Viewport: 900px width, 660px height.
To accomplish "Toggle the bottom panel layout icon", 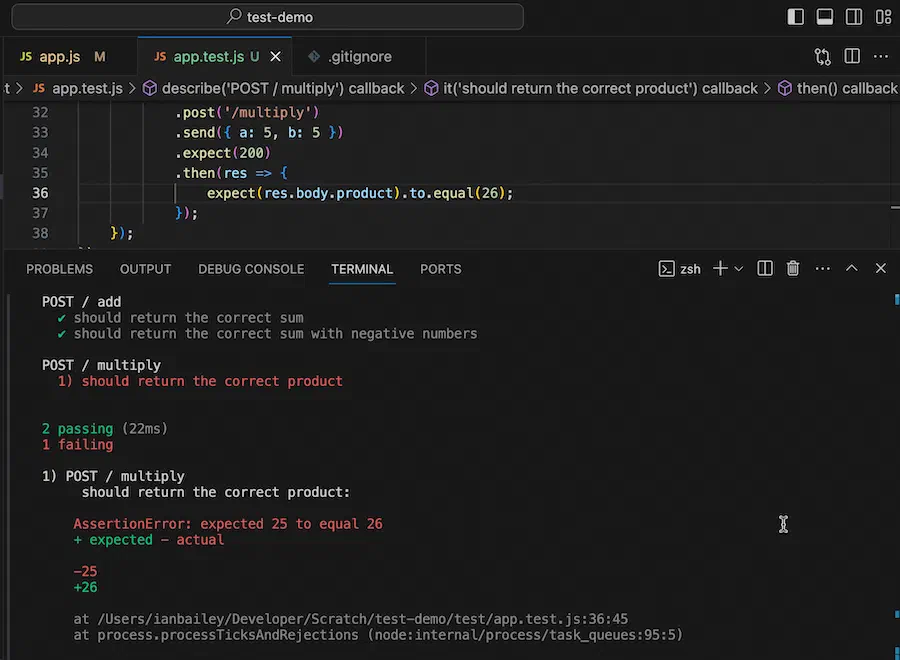I will [x=825, y=17].
